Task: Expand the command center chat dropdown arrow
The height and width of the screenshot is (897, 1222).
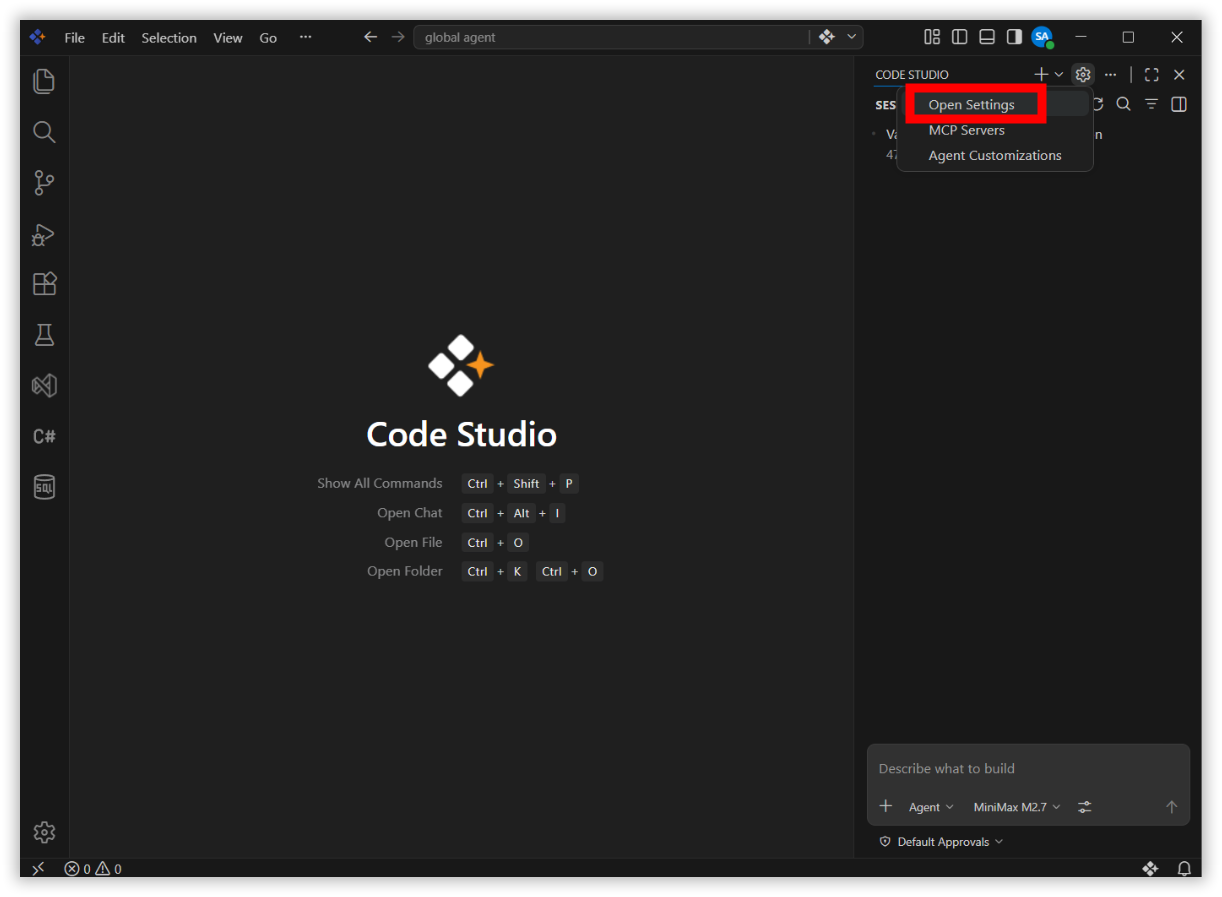Action: [x=852, y=37]
